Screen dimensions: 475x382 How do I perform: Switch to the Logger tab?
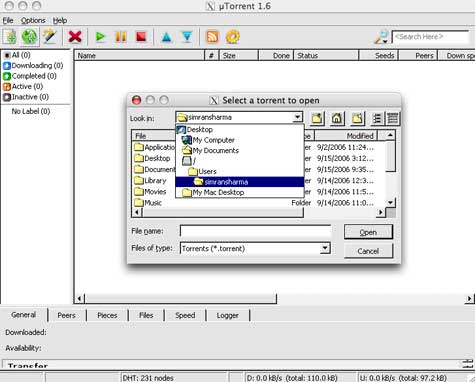228,315
